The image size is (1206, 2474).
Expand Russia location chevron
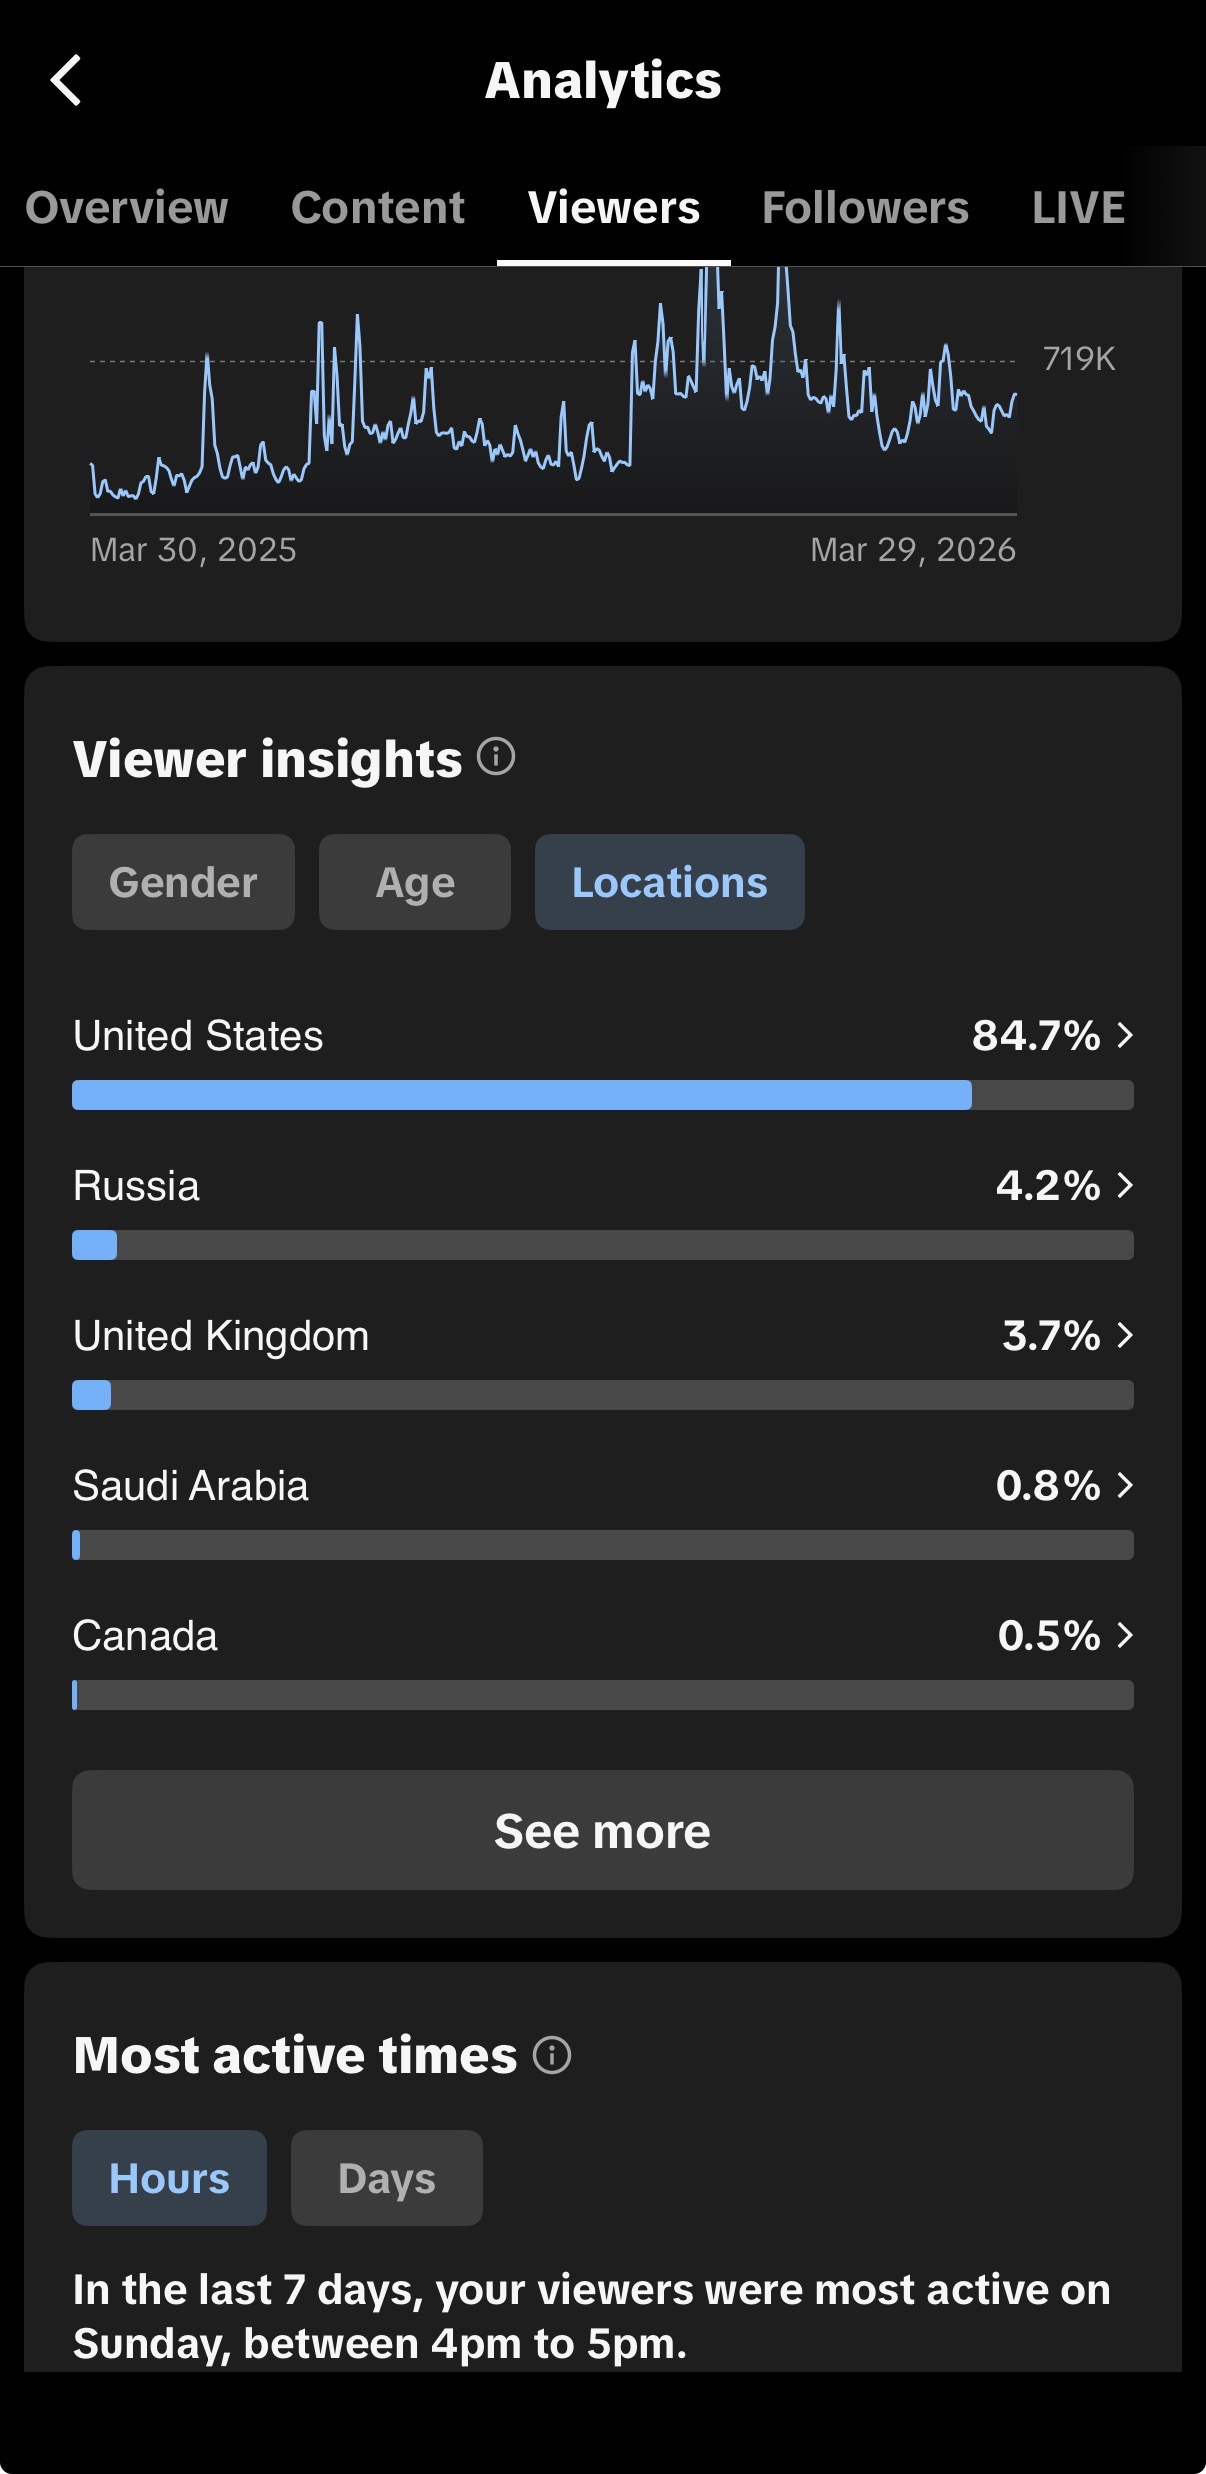click(x=1125, y=1185)
